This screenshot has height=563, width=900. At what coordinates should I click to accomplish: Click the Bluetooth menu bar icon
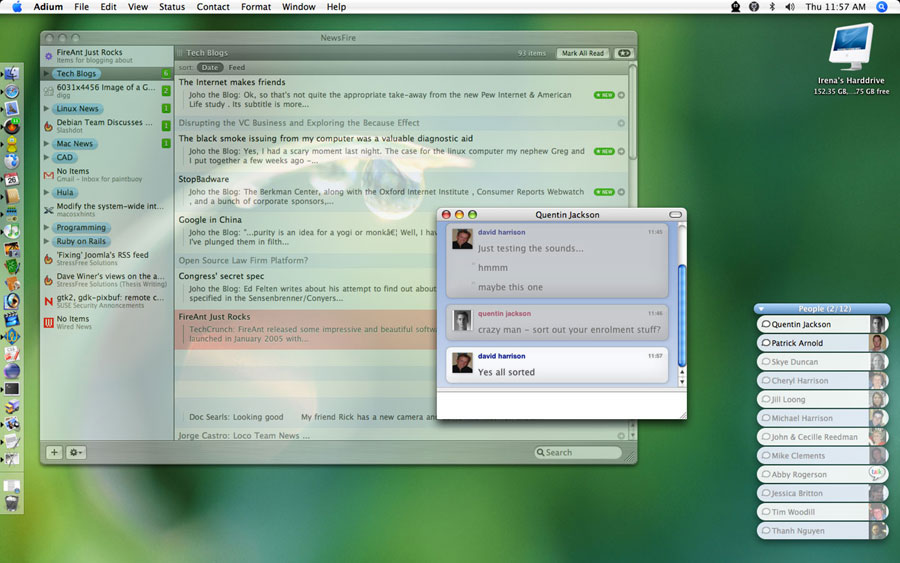772,7
